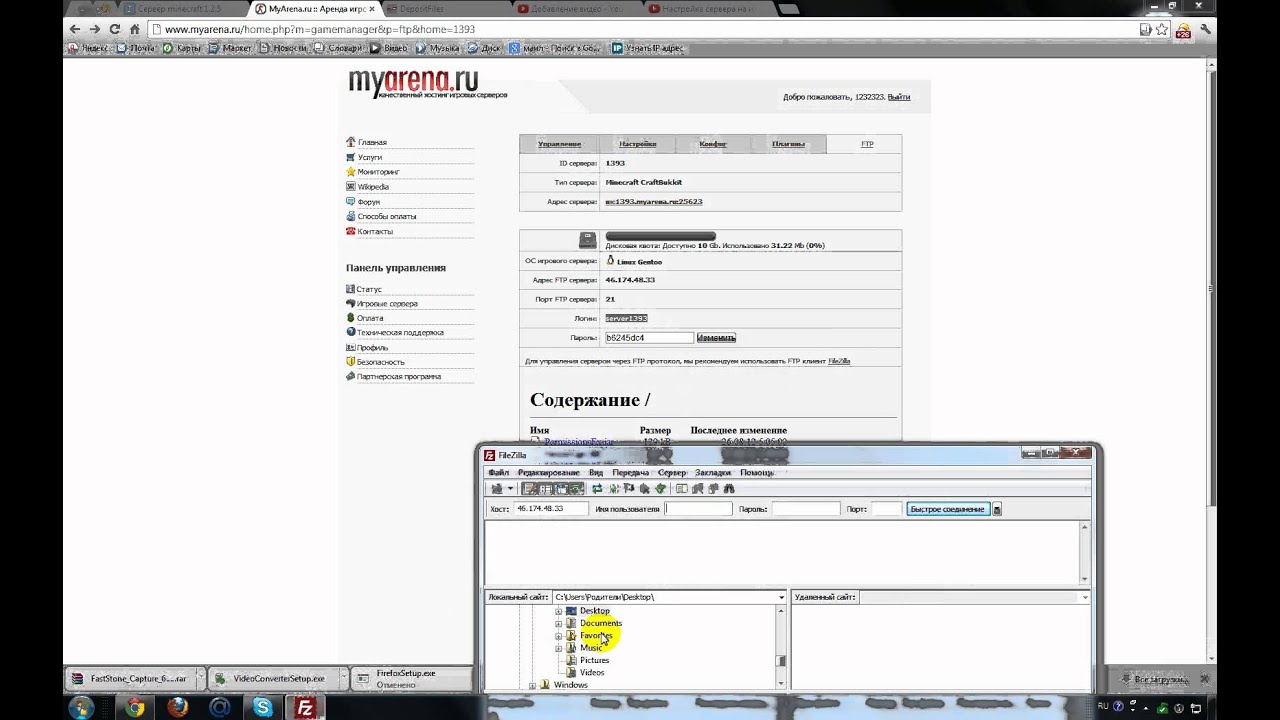Click the Быстрое соединение button
The image size is (1280, 720).
pos(948,509)
